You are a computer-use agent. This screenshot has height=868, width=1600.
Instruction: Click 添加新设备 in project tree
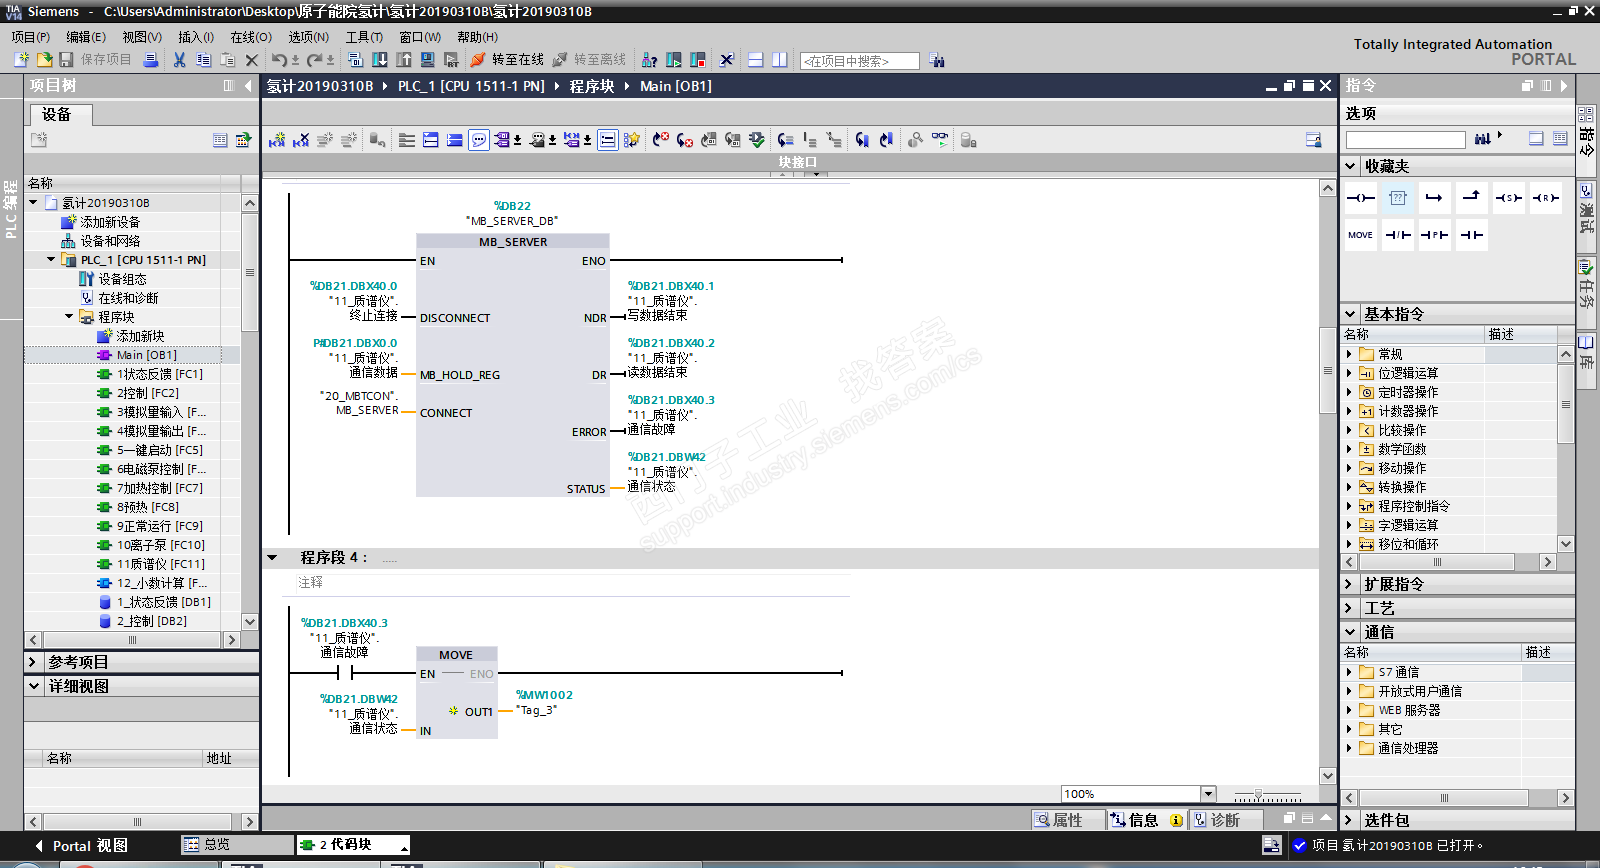click(110, 222)
